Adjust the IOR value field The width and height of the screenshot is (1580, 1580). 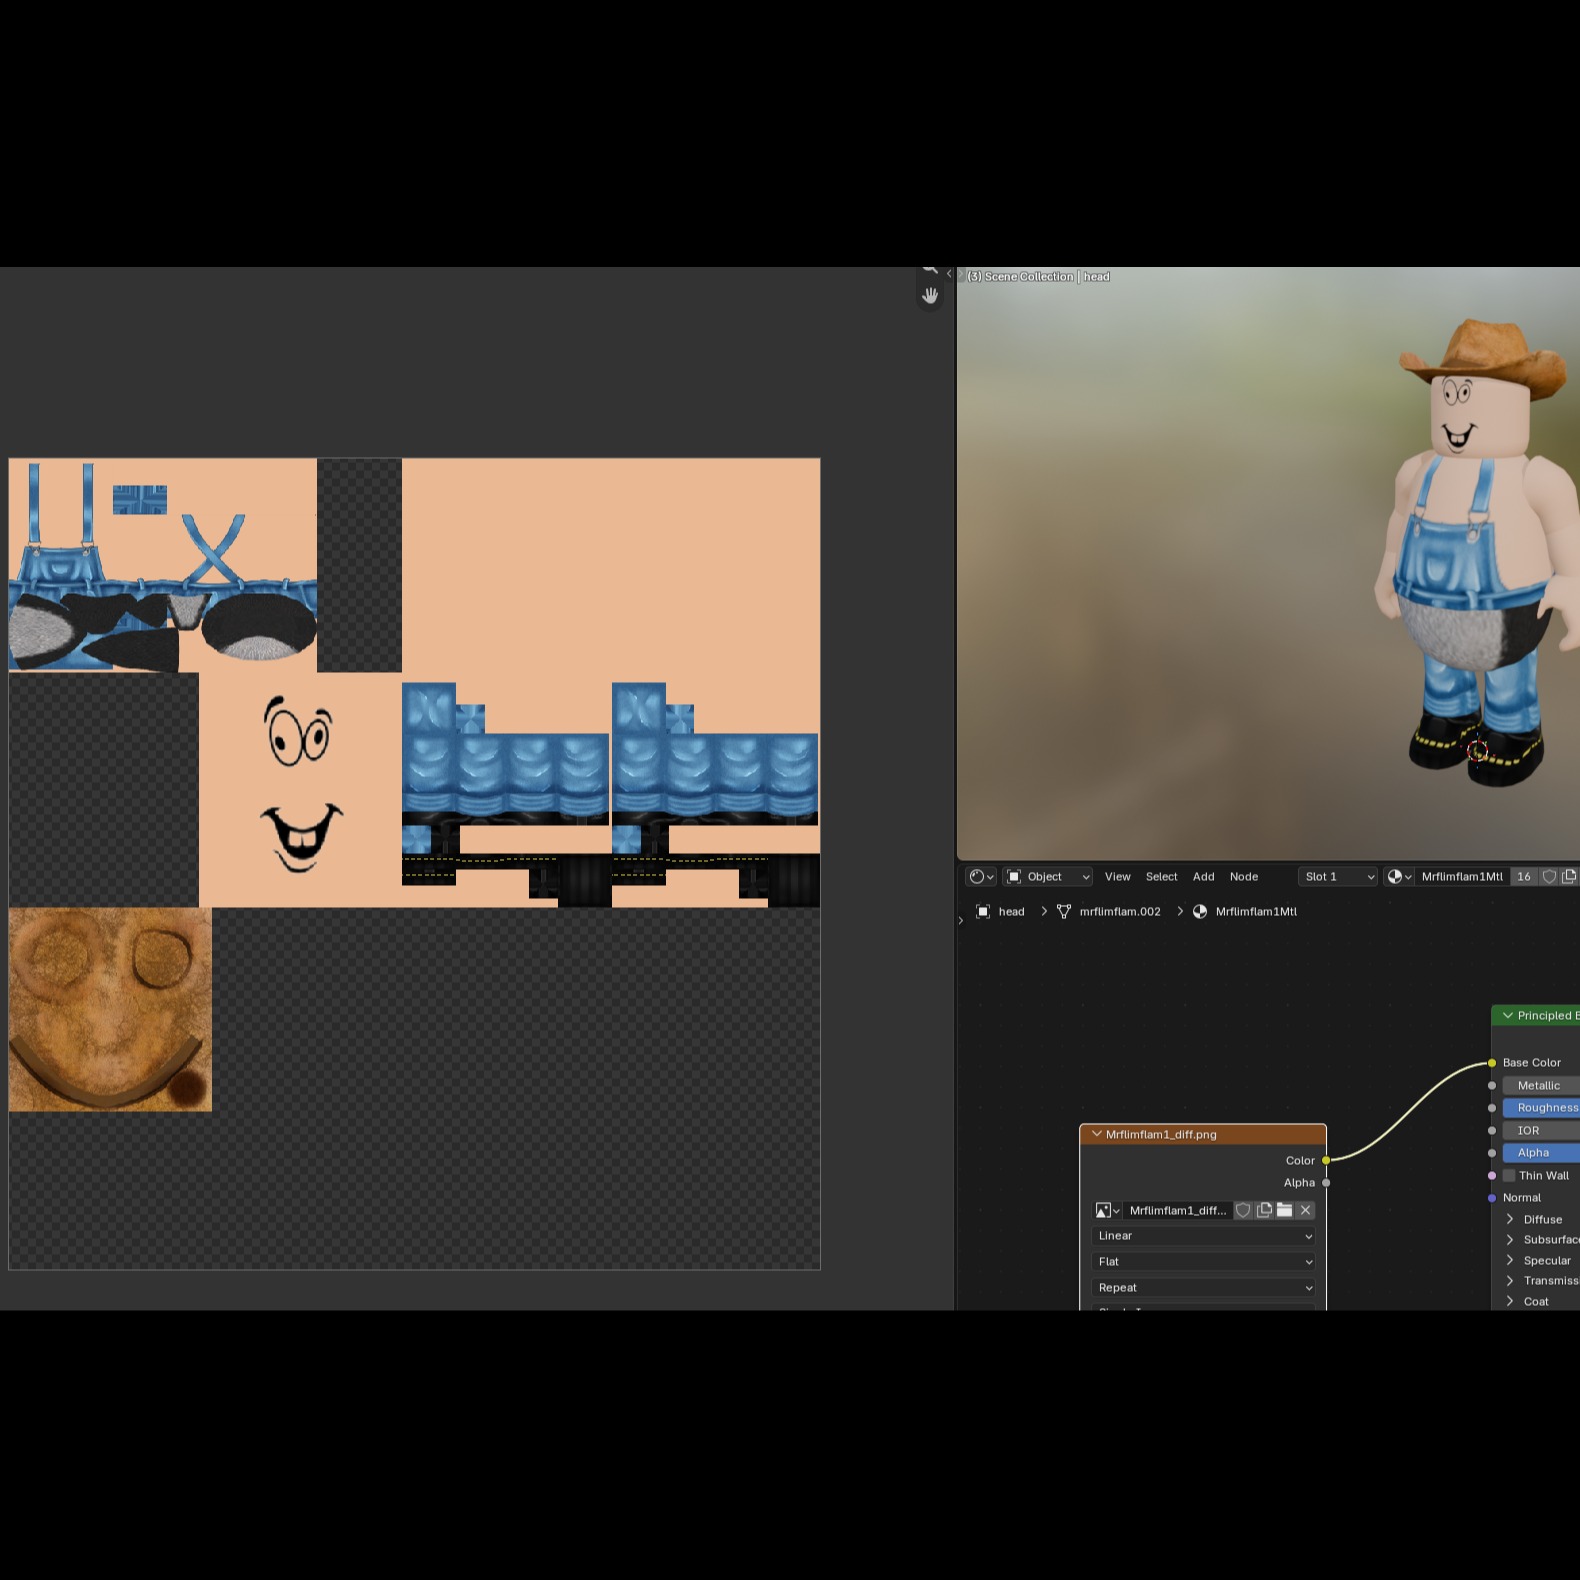coord(1541,1131)
